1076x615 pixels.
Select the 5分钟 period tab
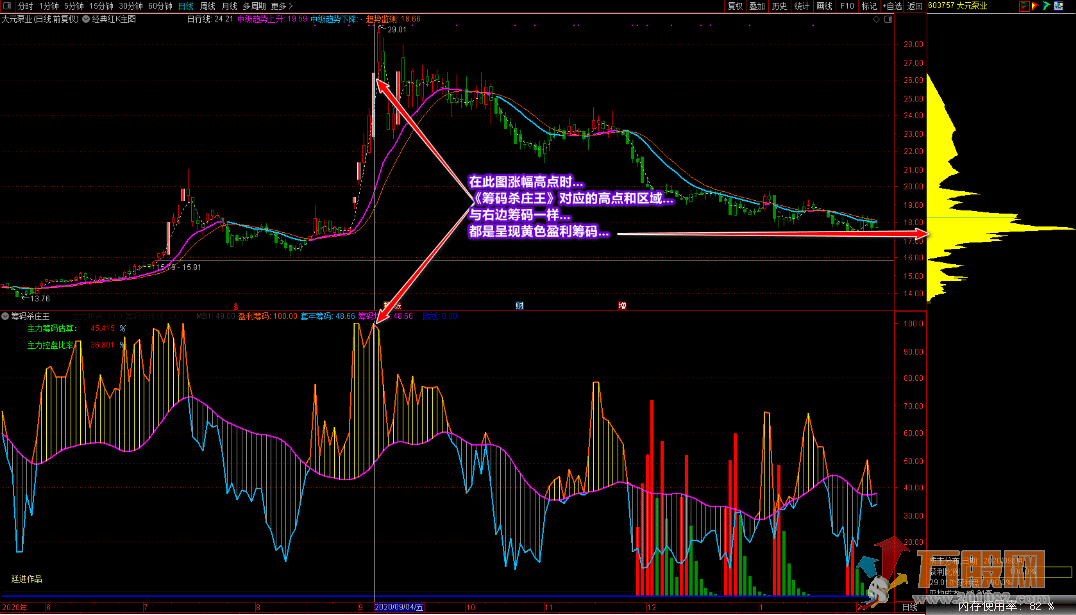(x=74, y=5)
